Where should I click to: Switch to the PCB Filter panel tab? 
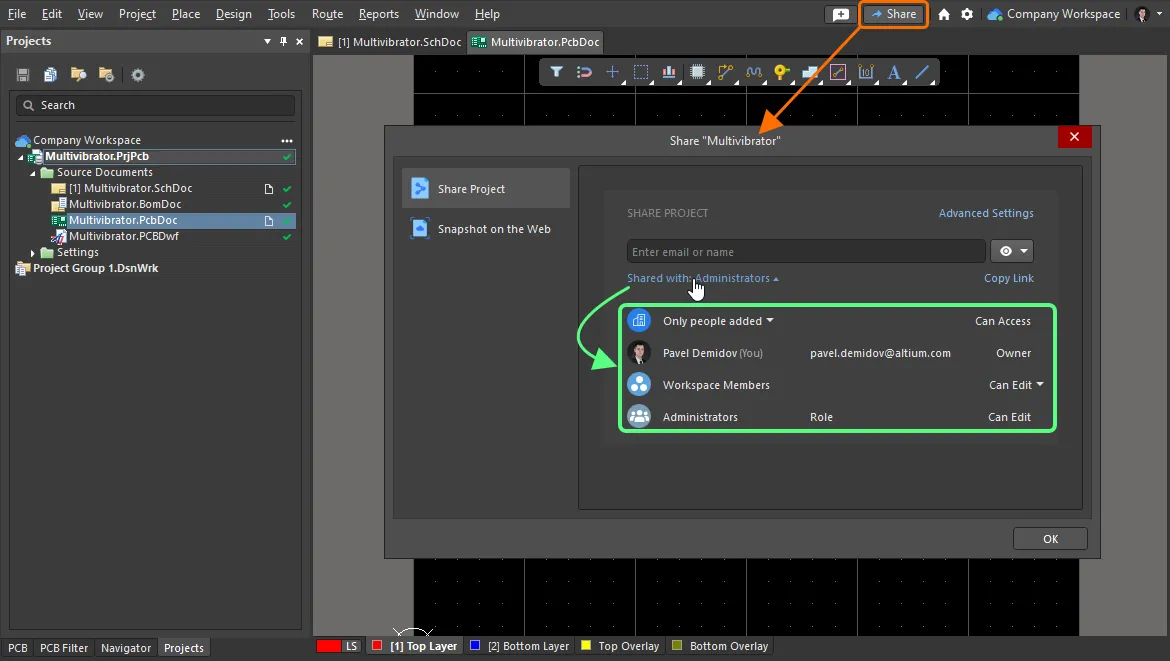pyautogui.click(x=63, y=648)
